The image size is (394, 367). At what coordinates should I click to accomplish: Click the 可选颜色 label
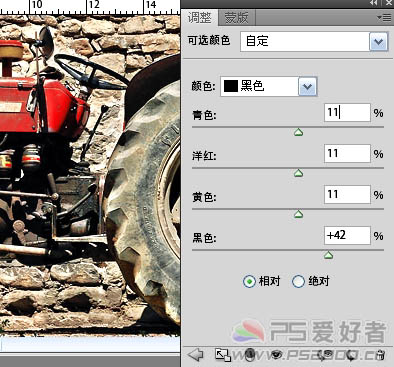coord(209,41)
